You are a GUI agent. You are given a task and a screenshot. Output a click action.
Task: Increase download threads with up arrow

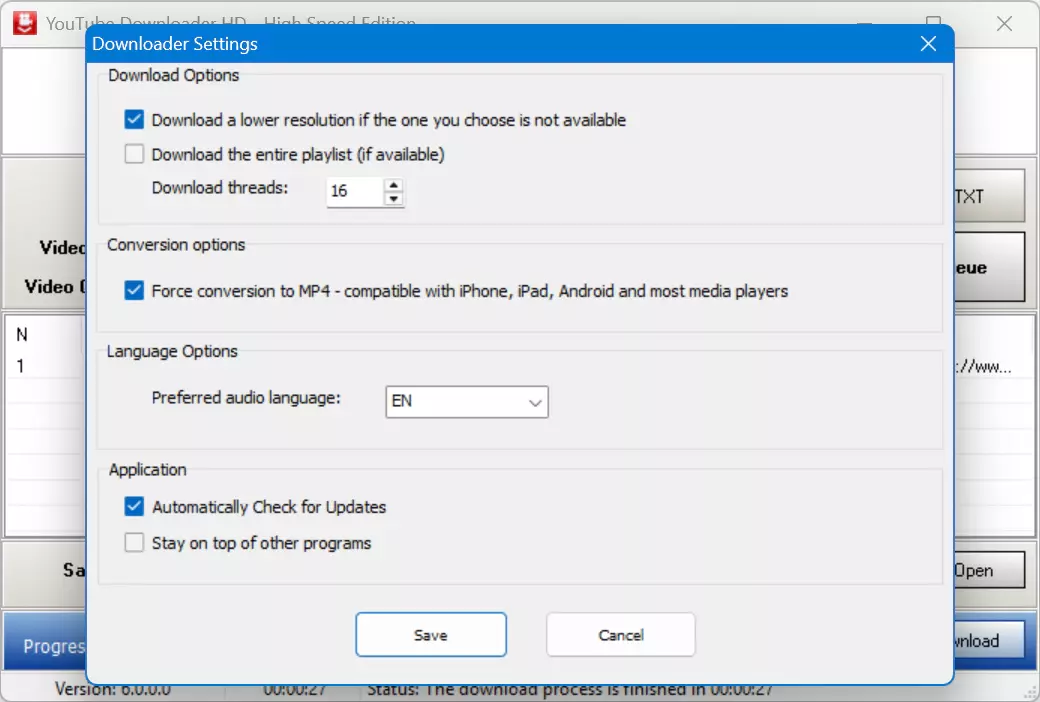point(394,185)
